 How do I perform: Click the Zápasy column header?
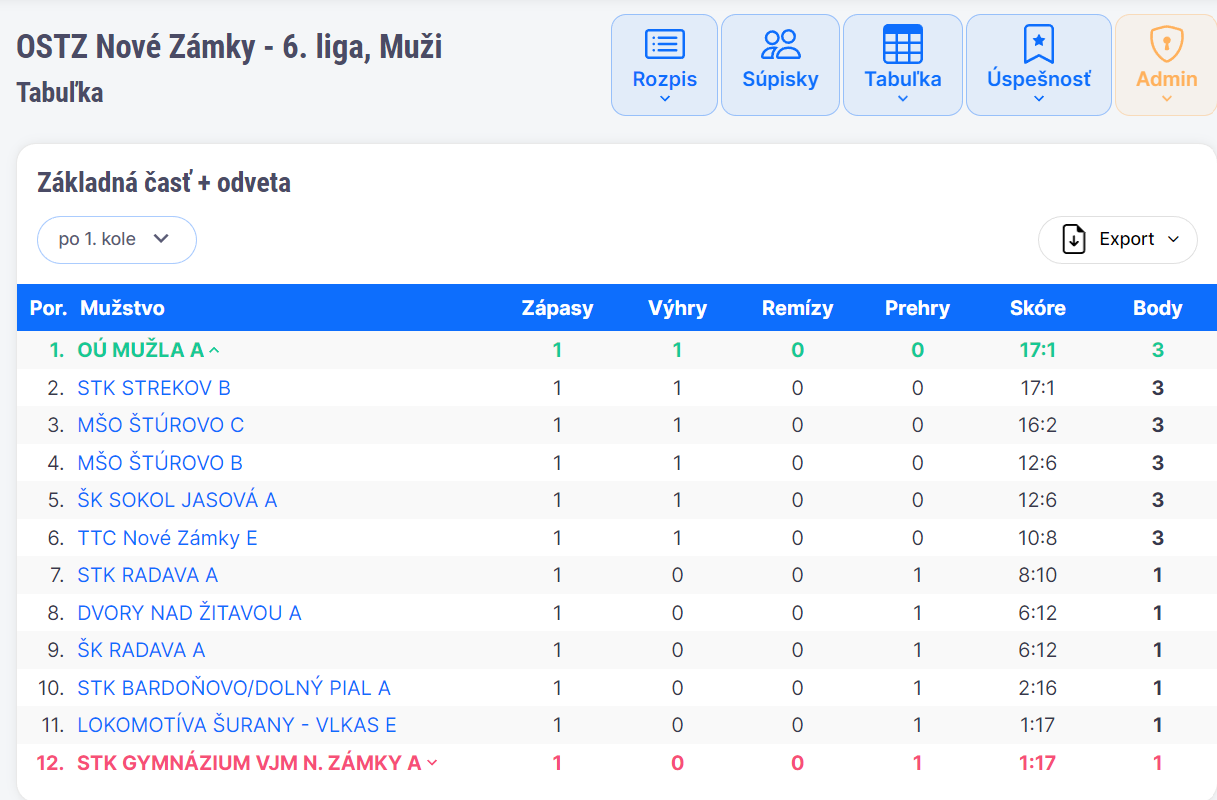(558, 308)
